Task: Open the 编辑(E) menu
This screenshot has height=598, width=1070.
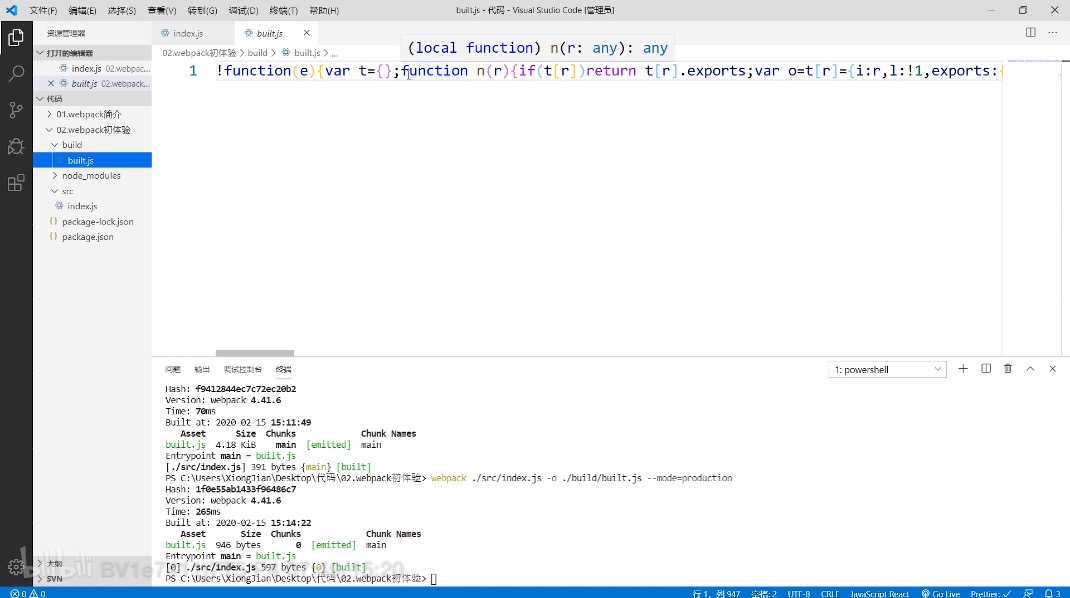Action: coord(83,10)
